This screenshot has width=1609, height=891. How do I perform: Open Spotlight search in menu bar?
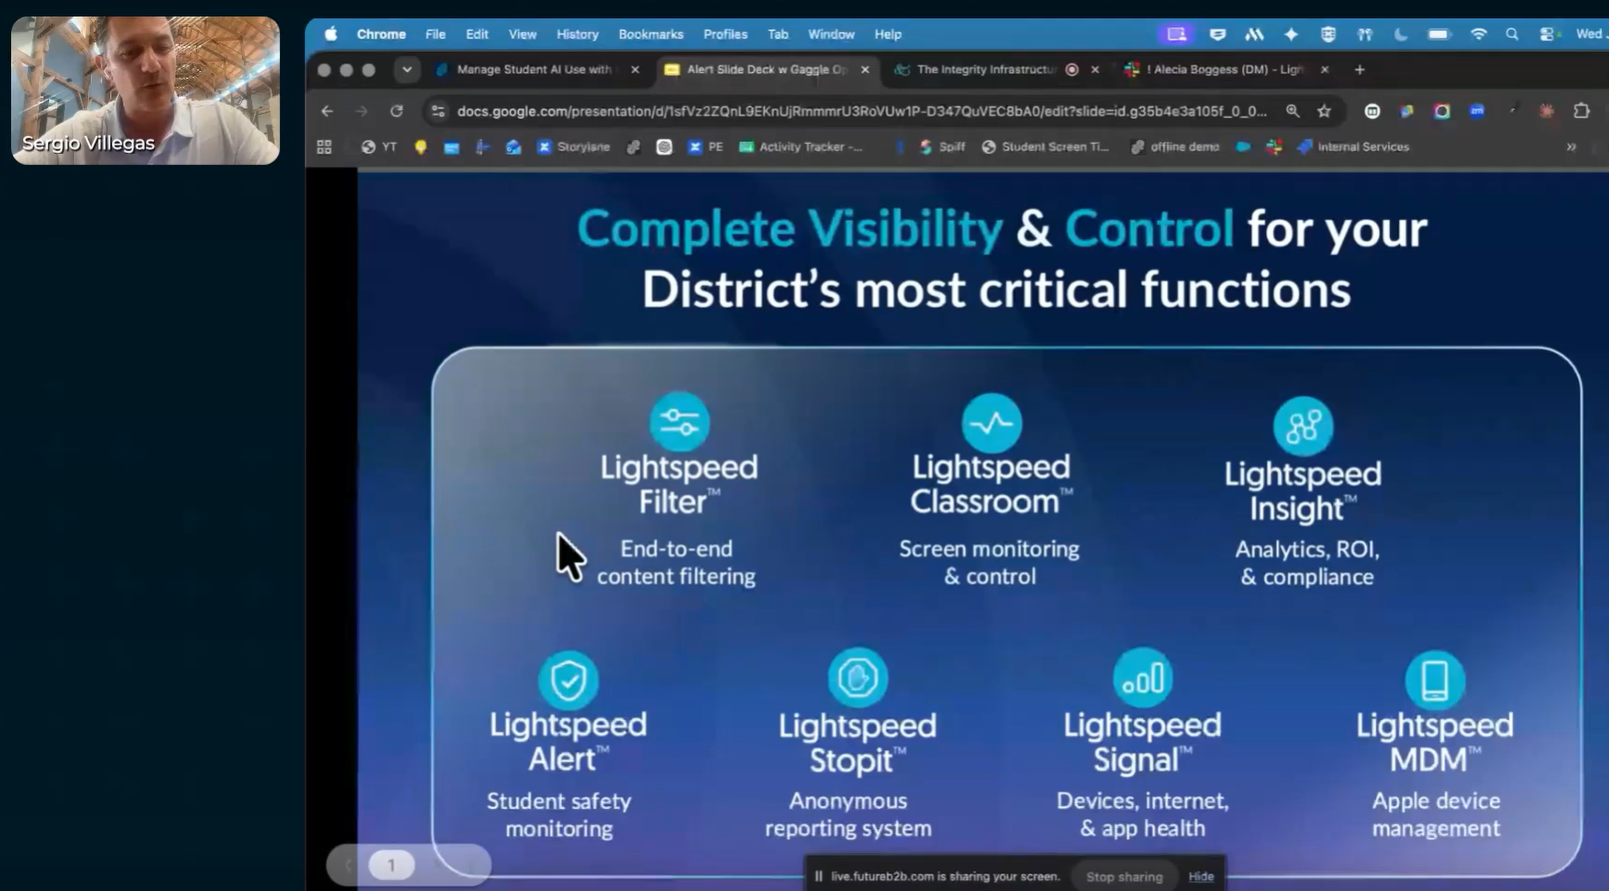pos(1512,34)
